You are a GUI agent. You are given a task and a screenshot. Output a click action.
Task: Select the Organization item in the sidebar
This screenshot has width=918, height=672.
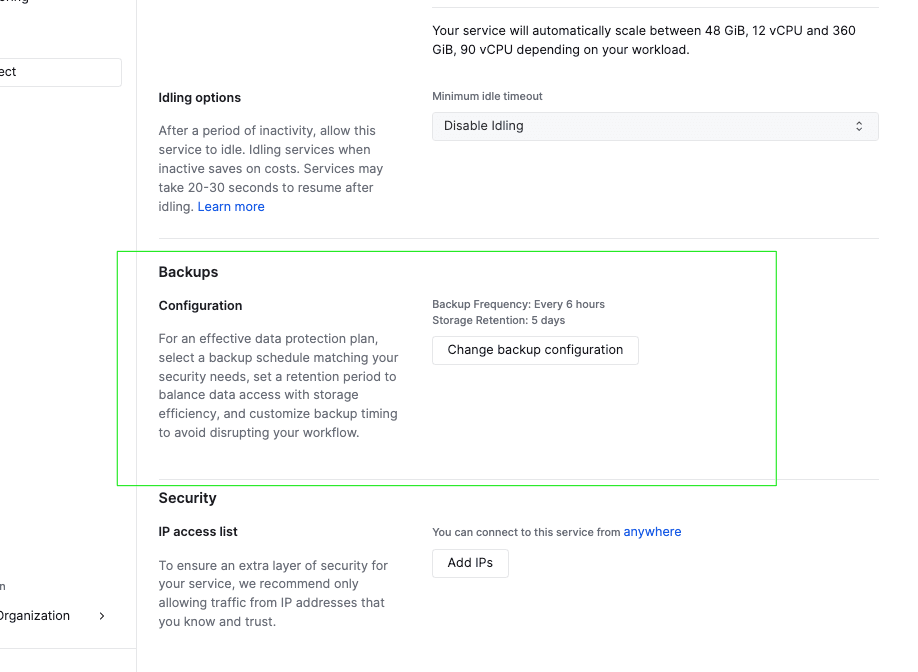coord(35,616)
